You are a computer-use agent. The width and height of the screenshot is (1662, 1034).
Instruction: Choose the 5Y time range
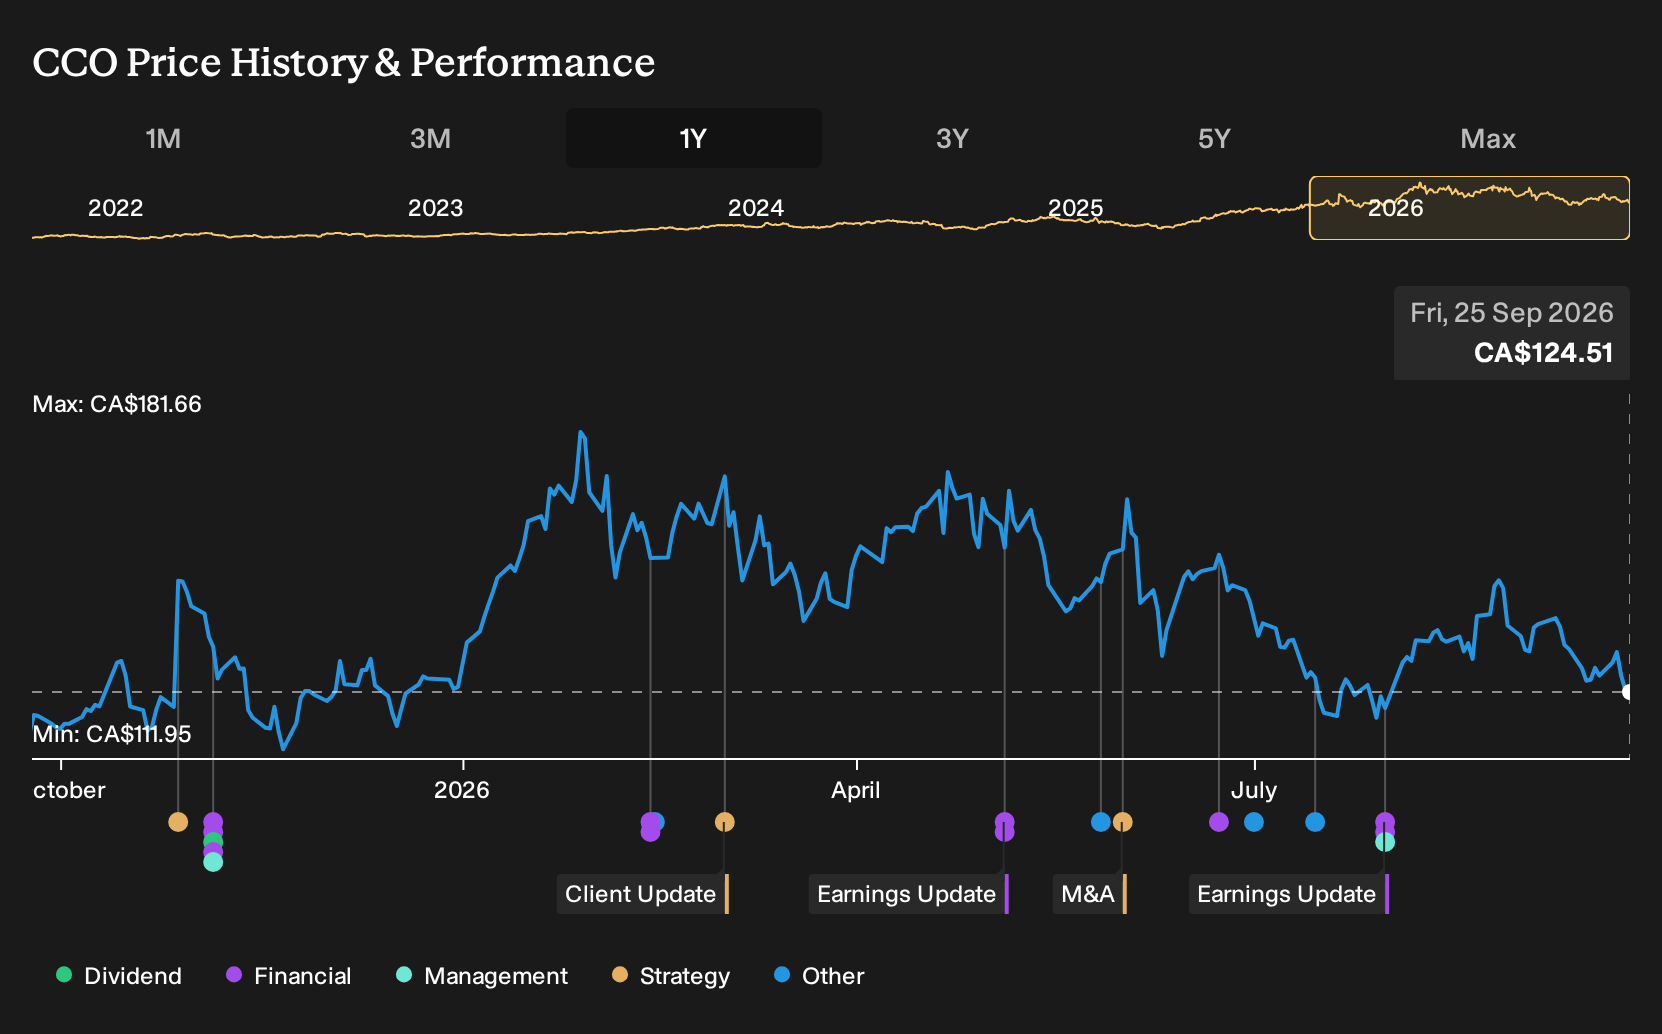(x=1214, y=138)
